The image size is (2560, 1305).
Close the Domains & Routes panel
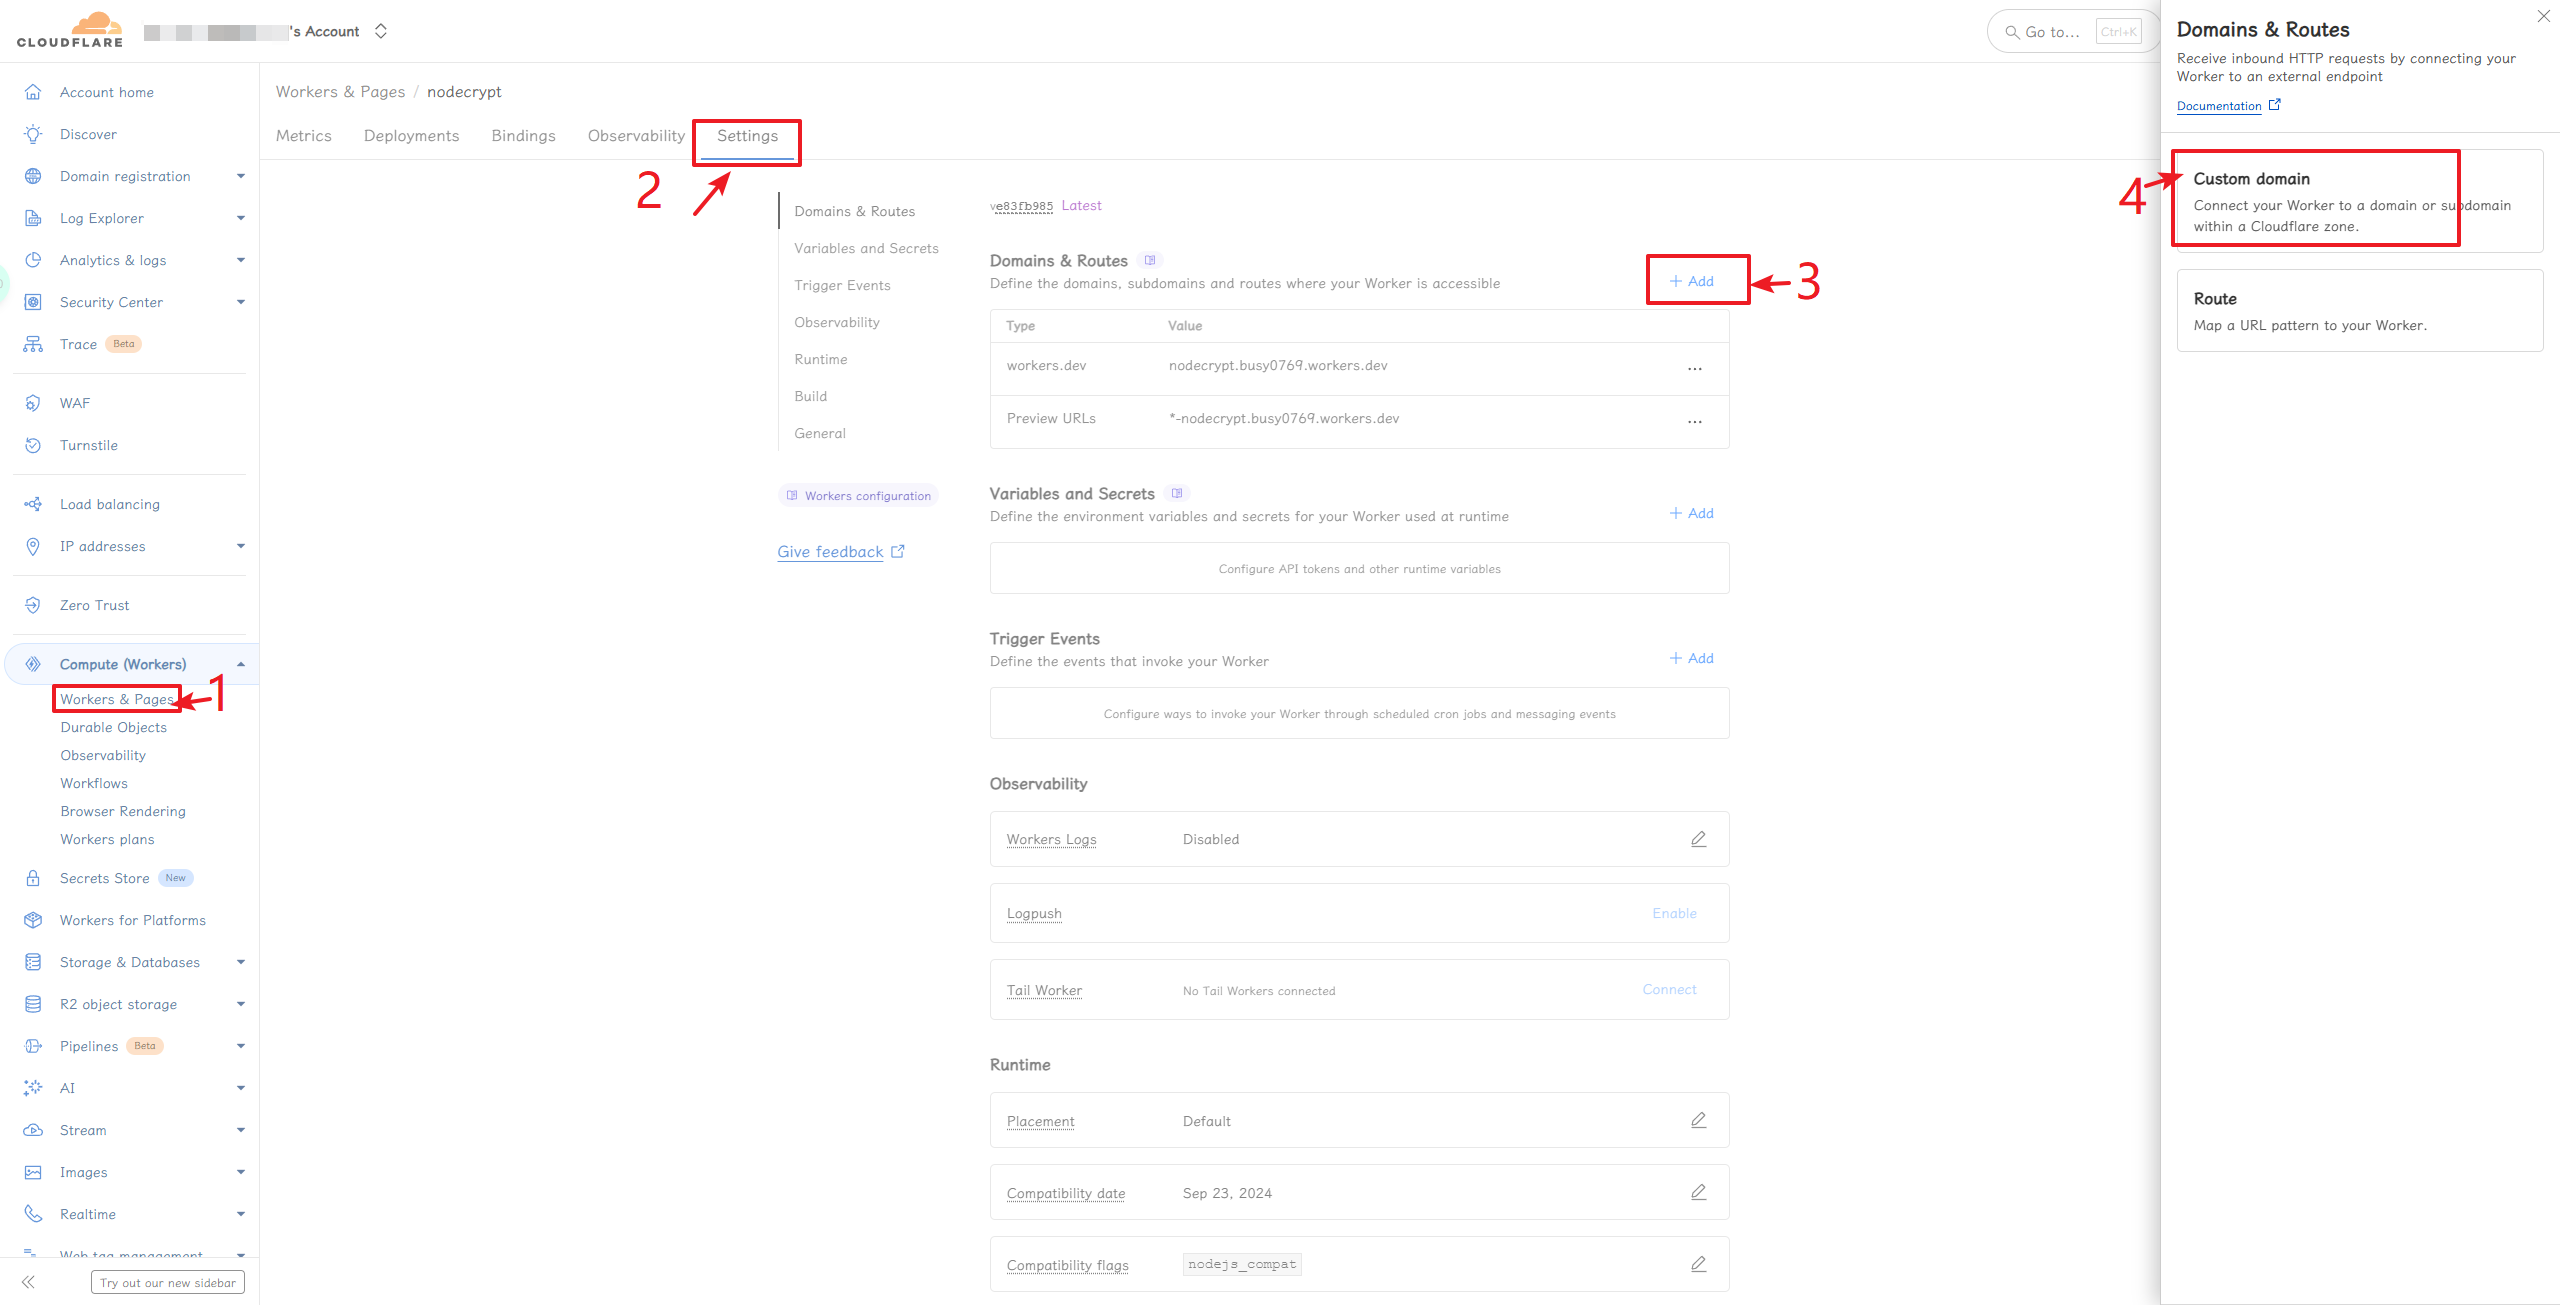point(2543,16)
